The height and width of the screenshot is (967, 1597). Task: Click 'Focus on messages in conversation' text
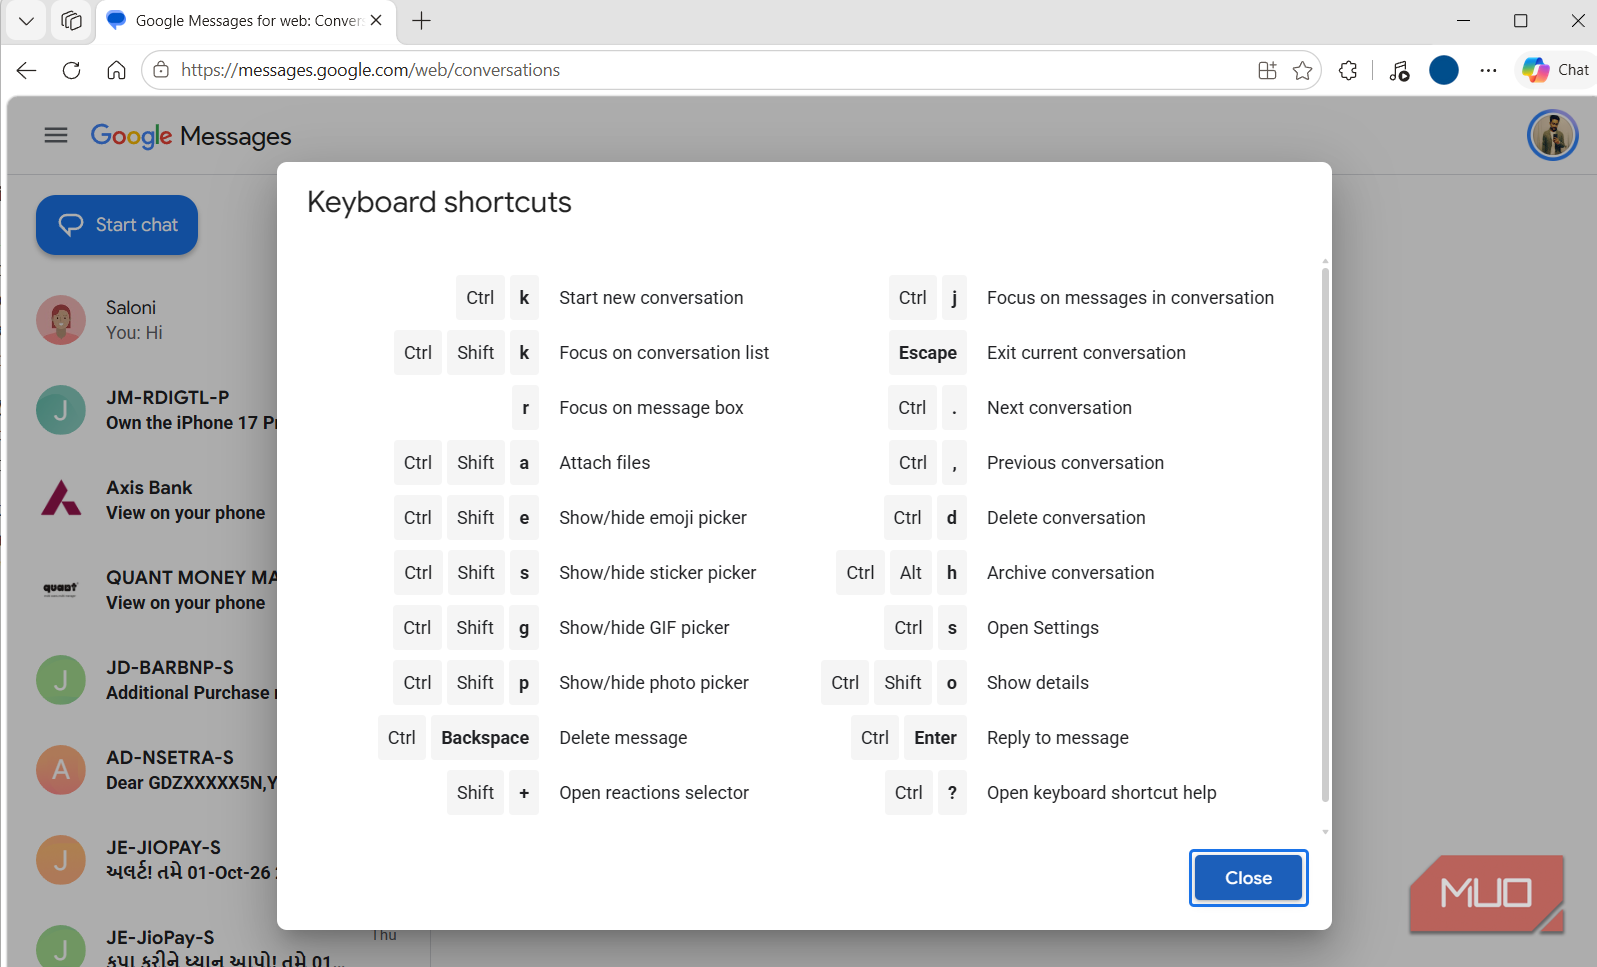click(x=1130, y=298)
